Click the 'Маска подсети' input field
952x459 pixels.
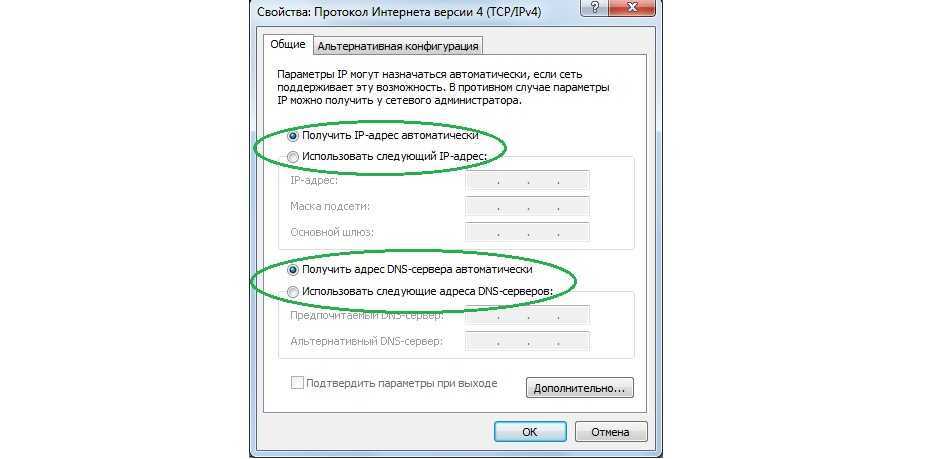click(x=527, y=206)
